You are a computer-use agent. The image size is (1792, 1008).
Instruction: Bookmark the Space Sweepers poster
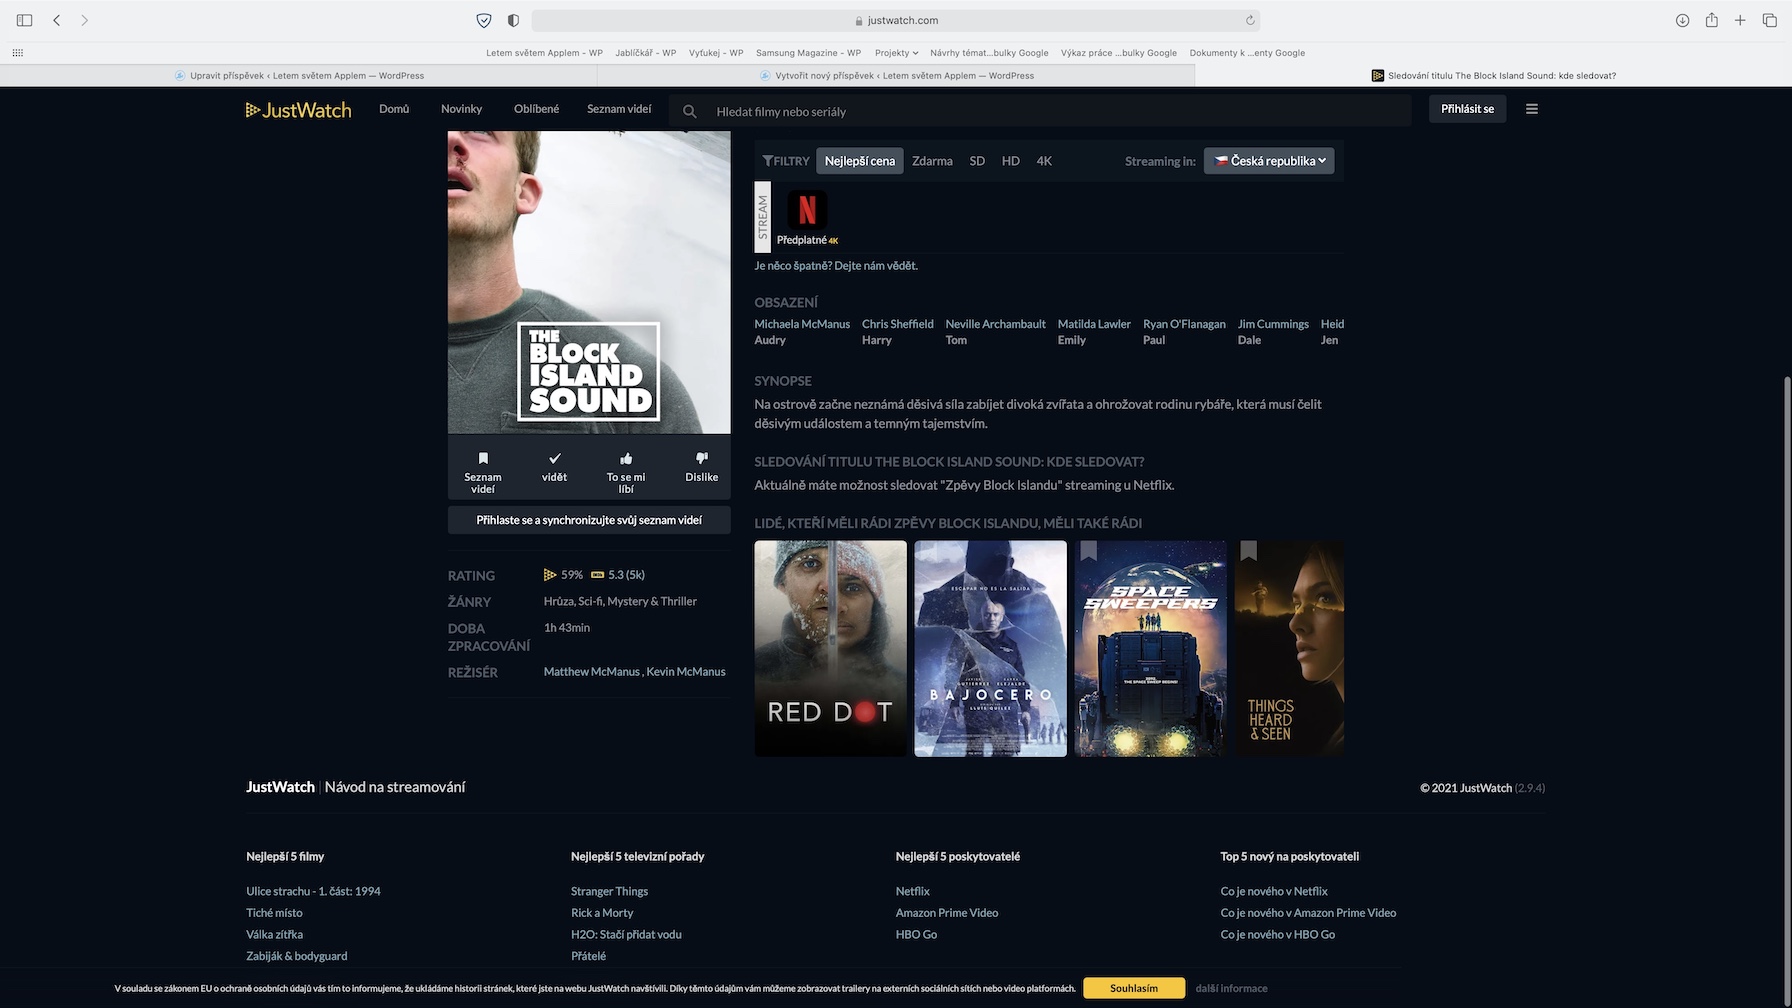1089,551
